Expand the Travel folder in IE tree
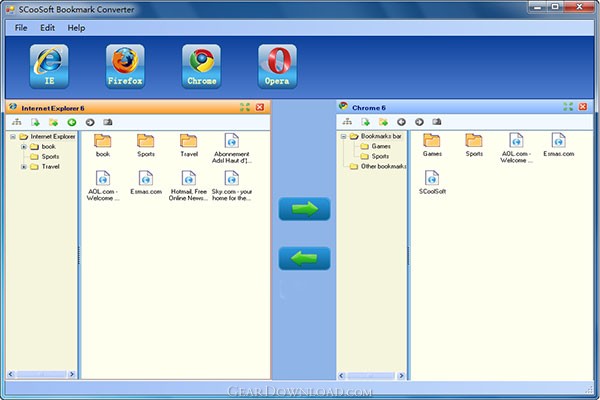The image size is (600, 400). (x=24, y=167)
